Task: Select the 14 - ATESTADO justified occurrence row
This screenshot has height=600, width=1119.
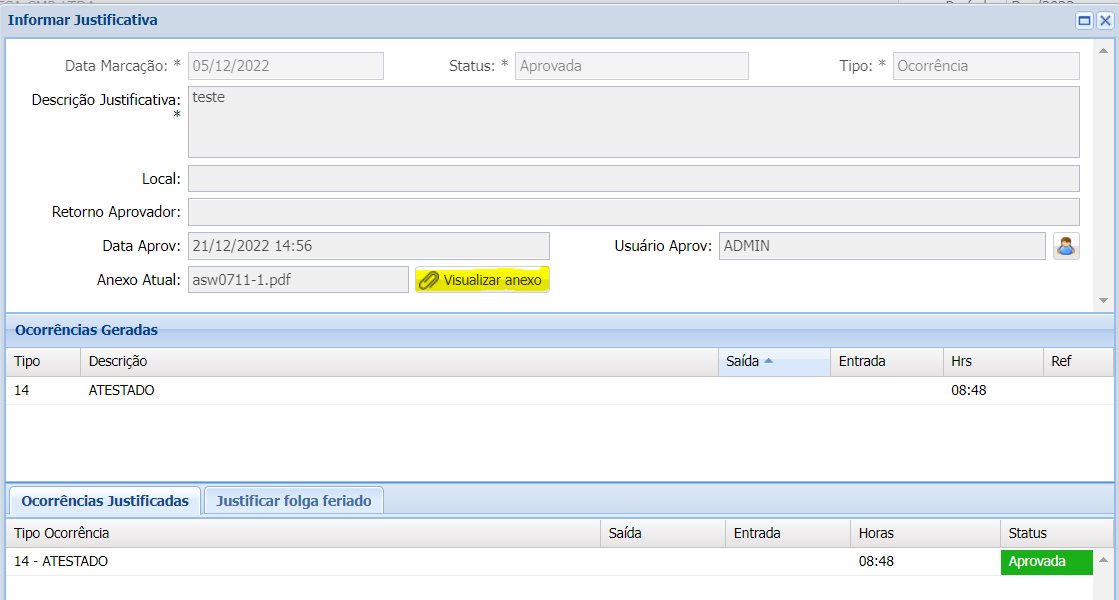Action: 550,561
